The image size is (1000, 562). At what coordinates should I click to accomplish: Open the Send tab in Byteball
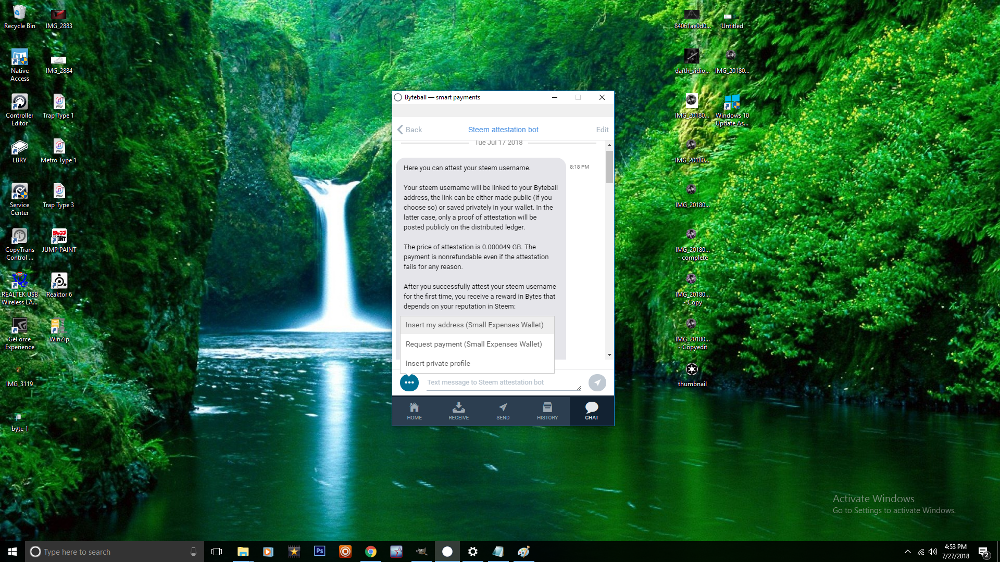tap(503, 411)
